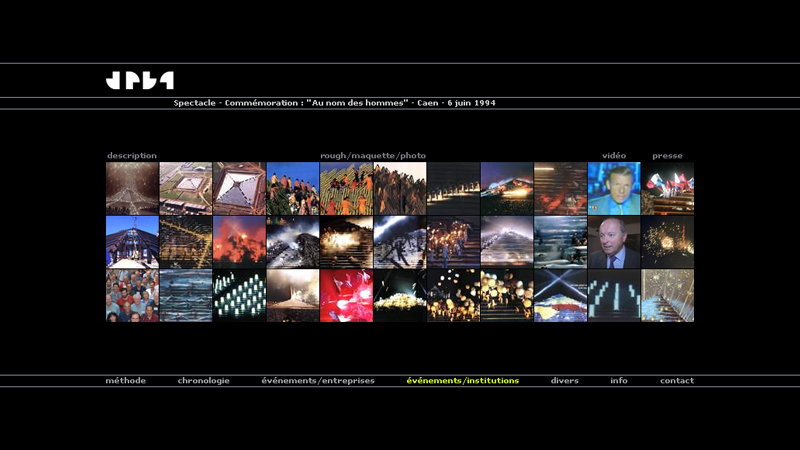The width and height of the screenshot is (800, 450).
Task: Open événements/entreprises in the bottom navigation
Action: click(318, 381)
